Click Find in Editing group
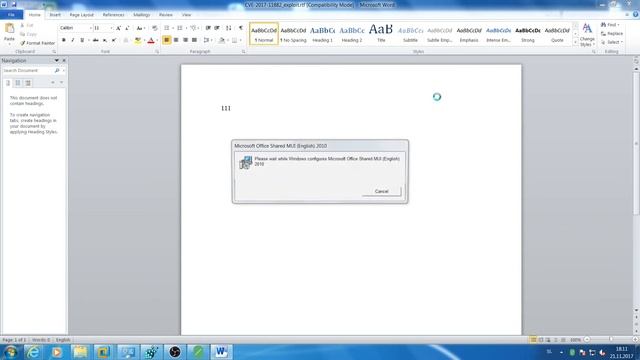 610,25
